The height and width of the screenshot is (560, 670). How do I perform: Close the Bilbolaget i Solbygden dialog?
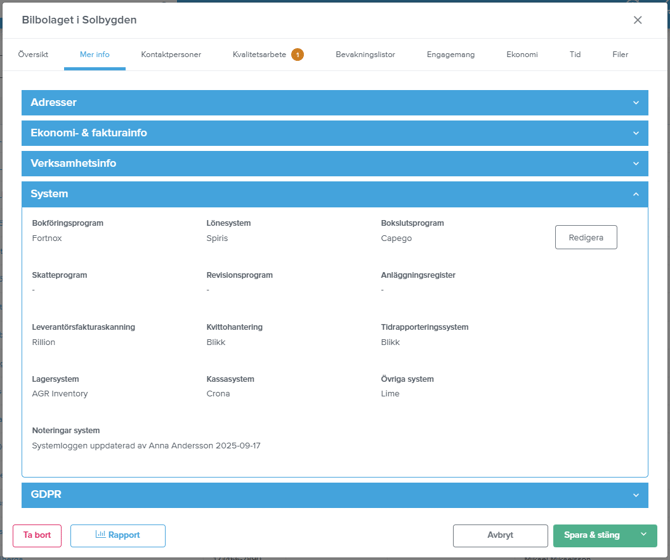638,20
